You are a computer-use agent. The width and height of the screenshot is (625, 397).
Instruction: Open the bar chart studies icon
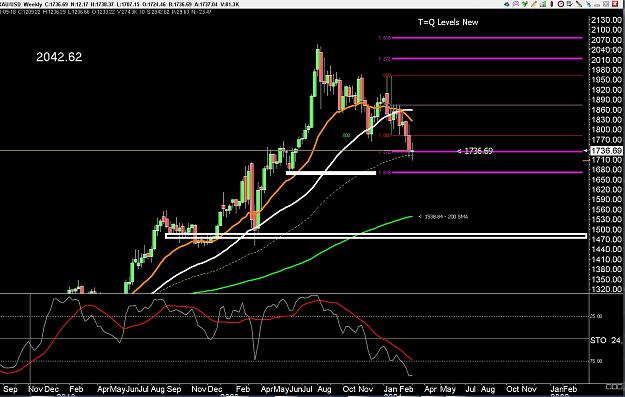(x=543, y=4)
